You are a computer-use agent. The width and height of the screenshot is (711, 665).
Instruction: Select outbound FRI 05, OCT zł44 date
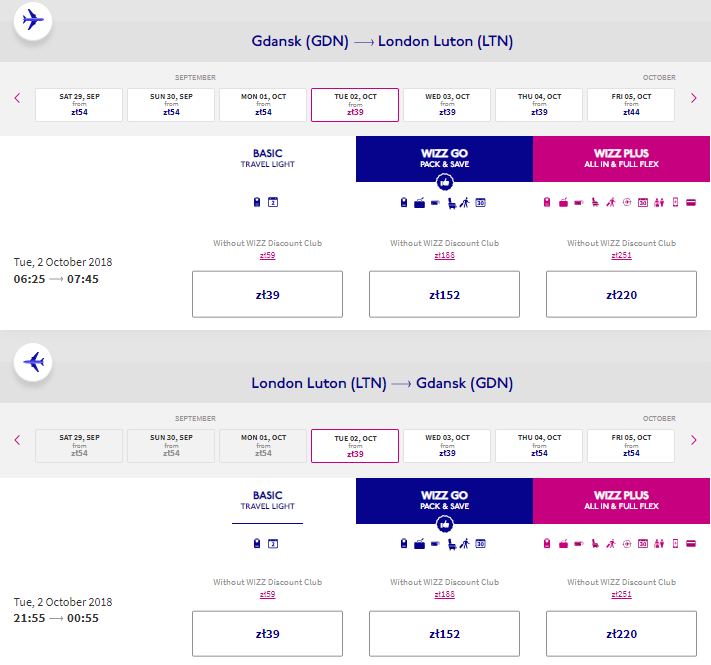(x=631, y=105)
